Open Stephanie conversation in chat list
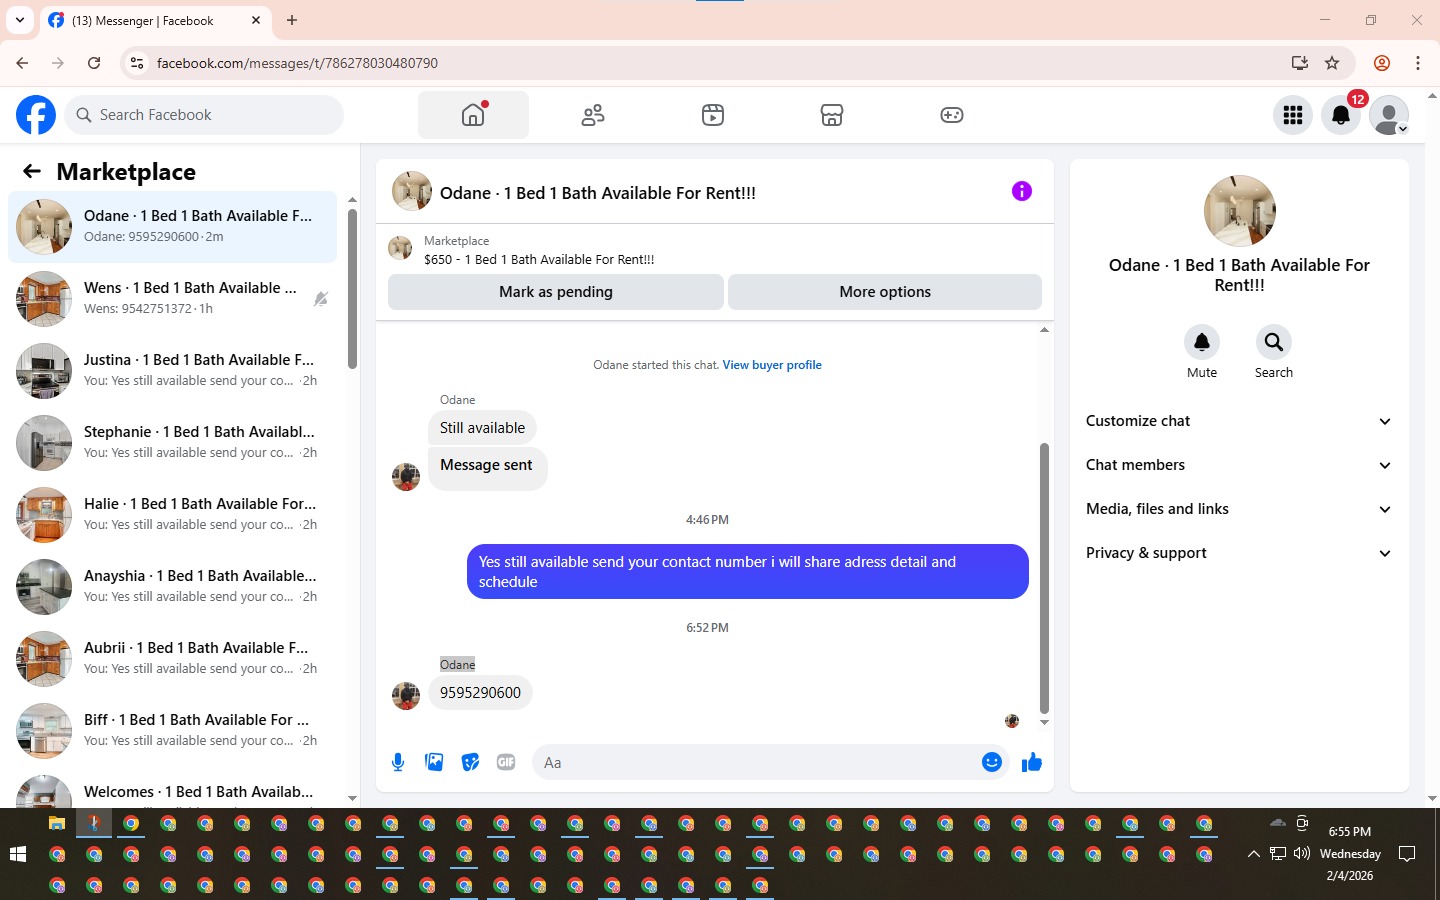Screen dimensions: 1440x900 (x=173, y=443)
